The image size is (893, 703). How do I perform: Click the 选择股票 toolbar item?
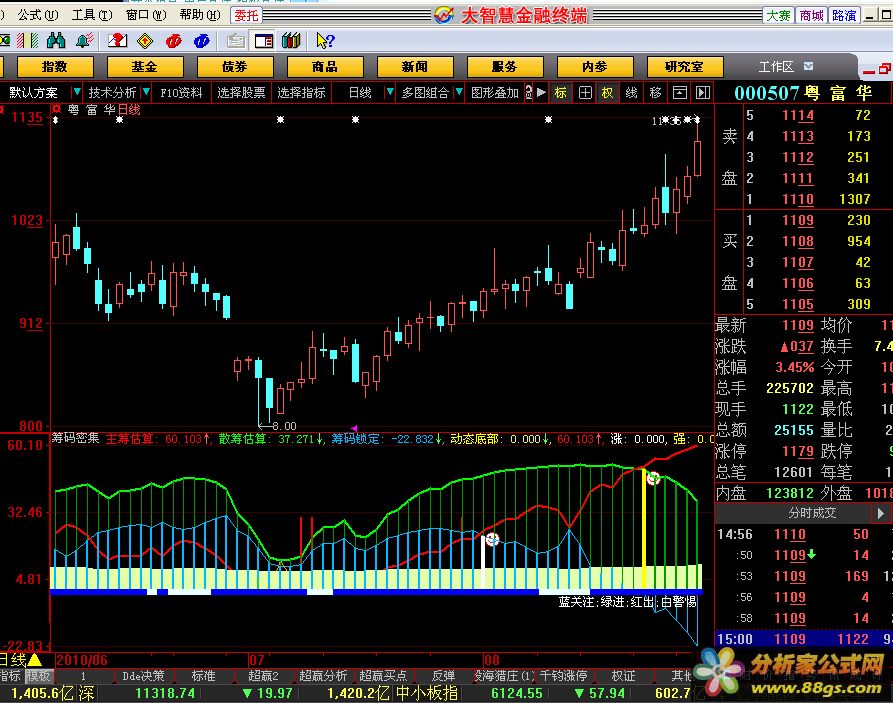241,92
